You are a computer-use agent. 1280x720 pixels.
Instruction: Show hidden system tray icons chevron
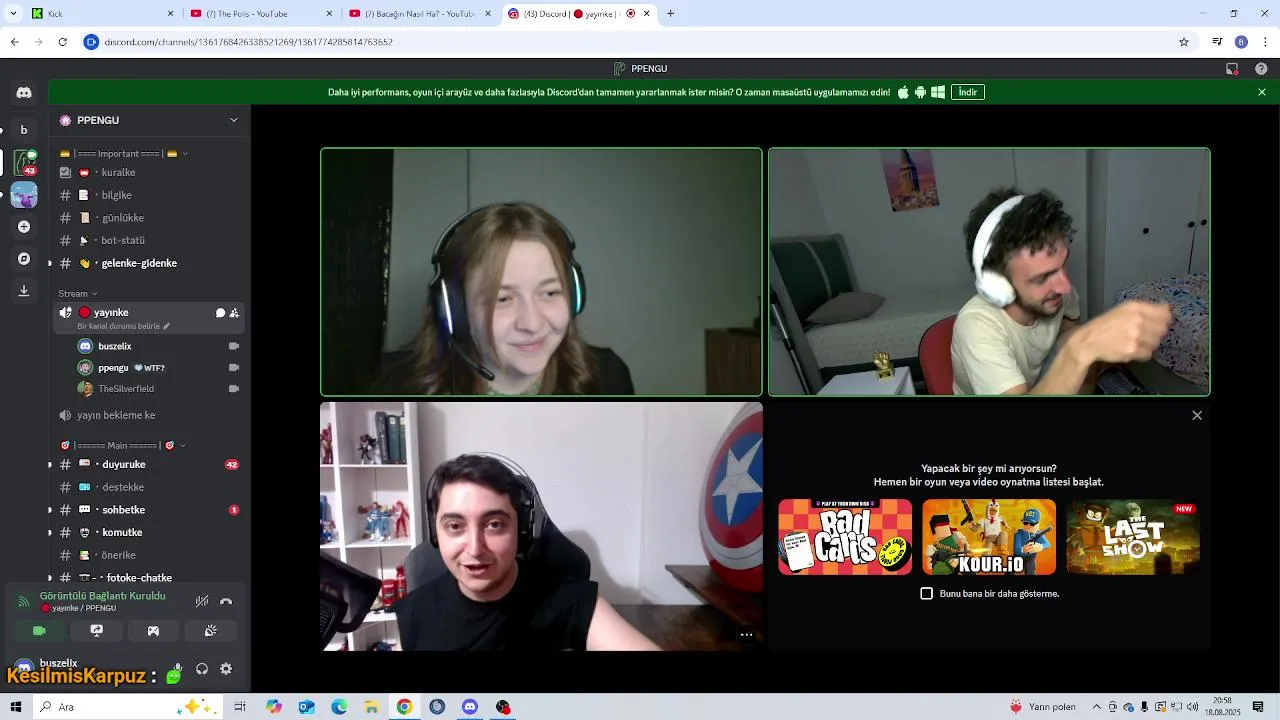(1097, 707)
